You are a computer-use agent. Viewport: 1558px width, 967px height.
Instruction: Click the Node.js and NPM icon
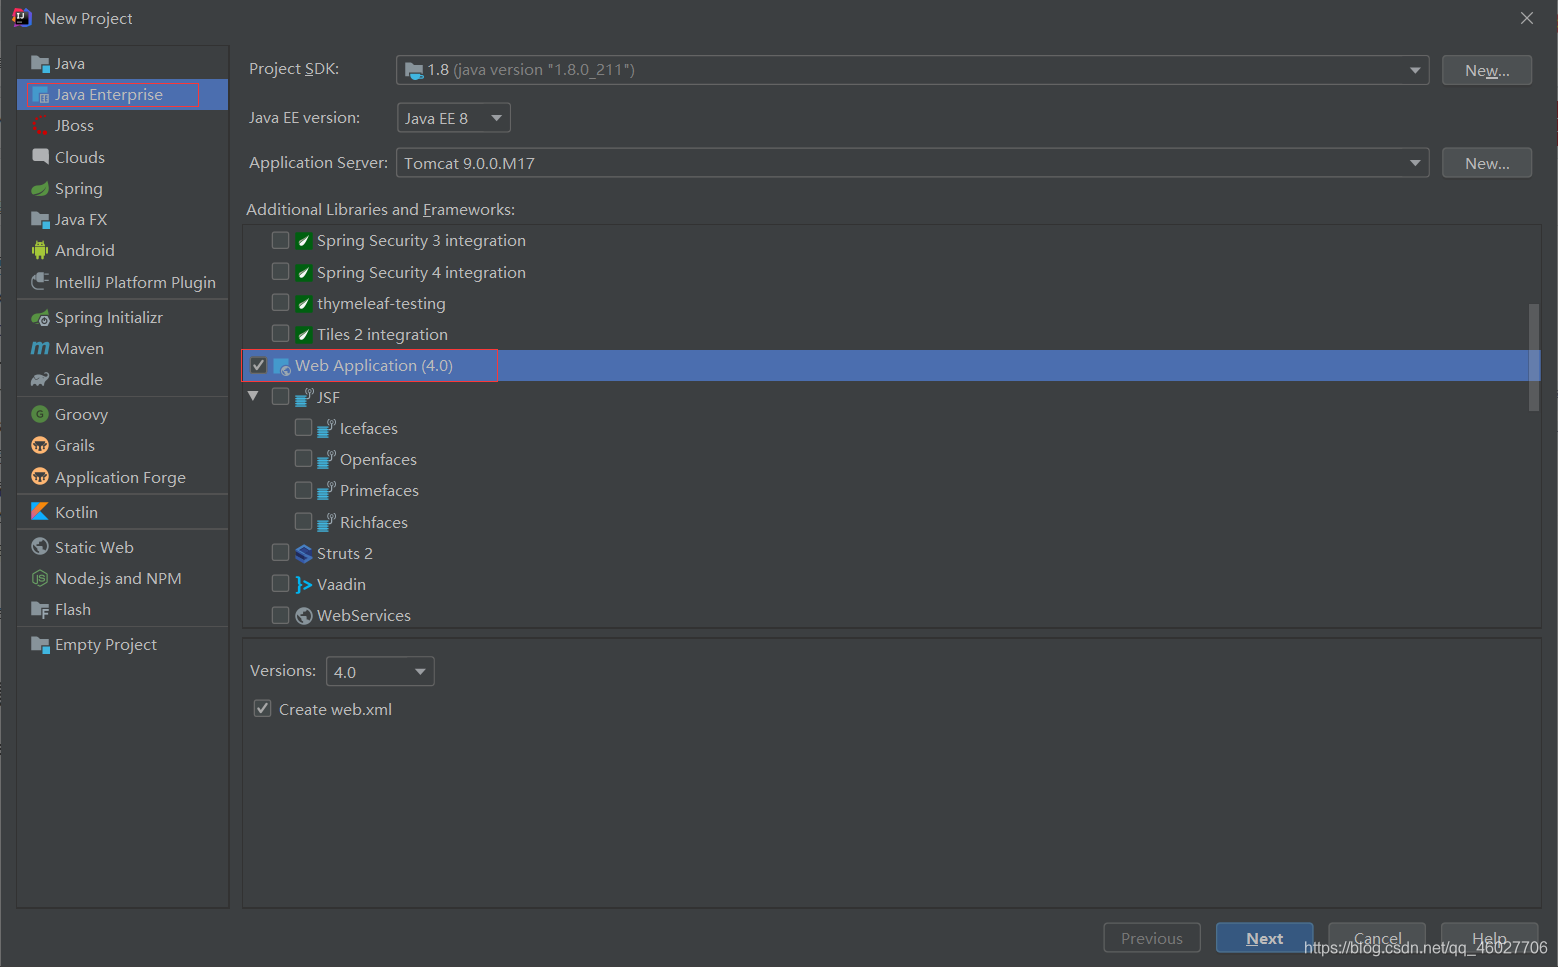(x=40, y=578)
